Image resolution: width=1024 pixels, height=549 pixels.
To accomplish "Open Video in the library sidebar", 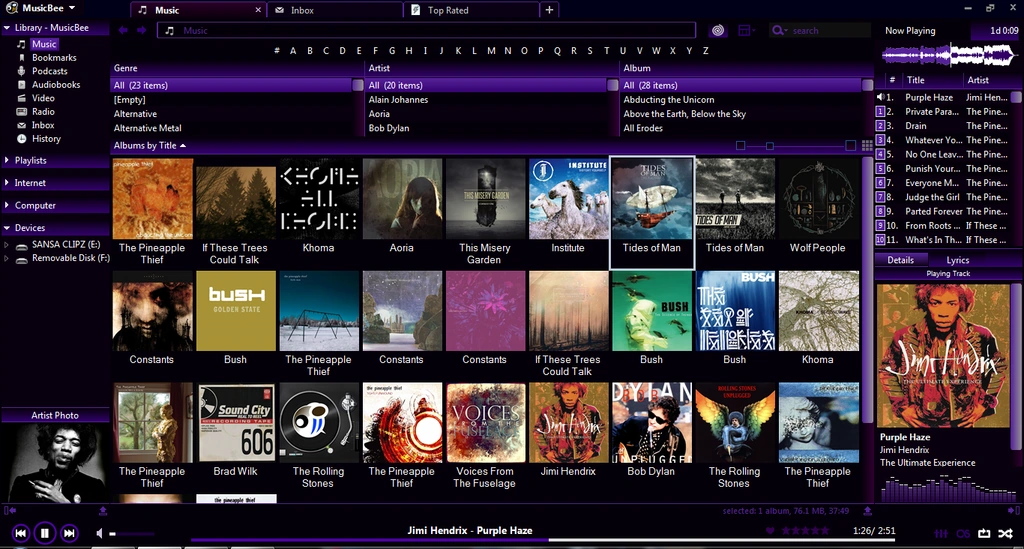I will click(x=43, y=98).
